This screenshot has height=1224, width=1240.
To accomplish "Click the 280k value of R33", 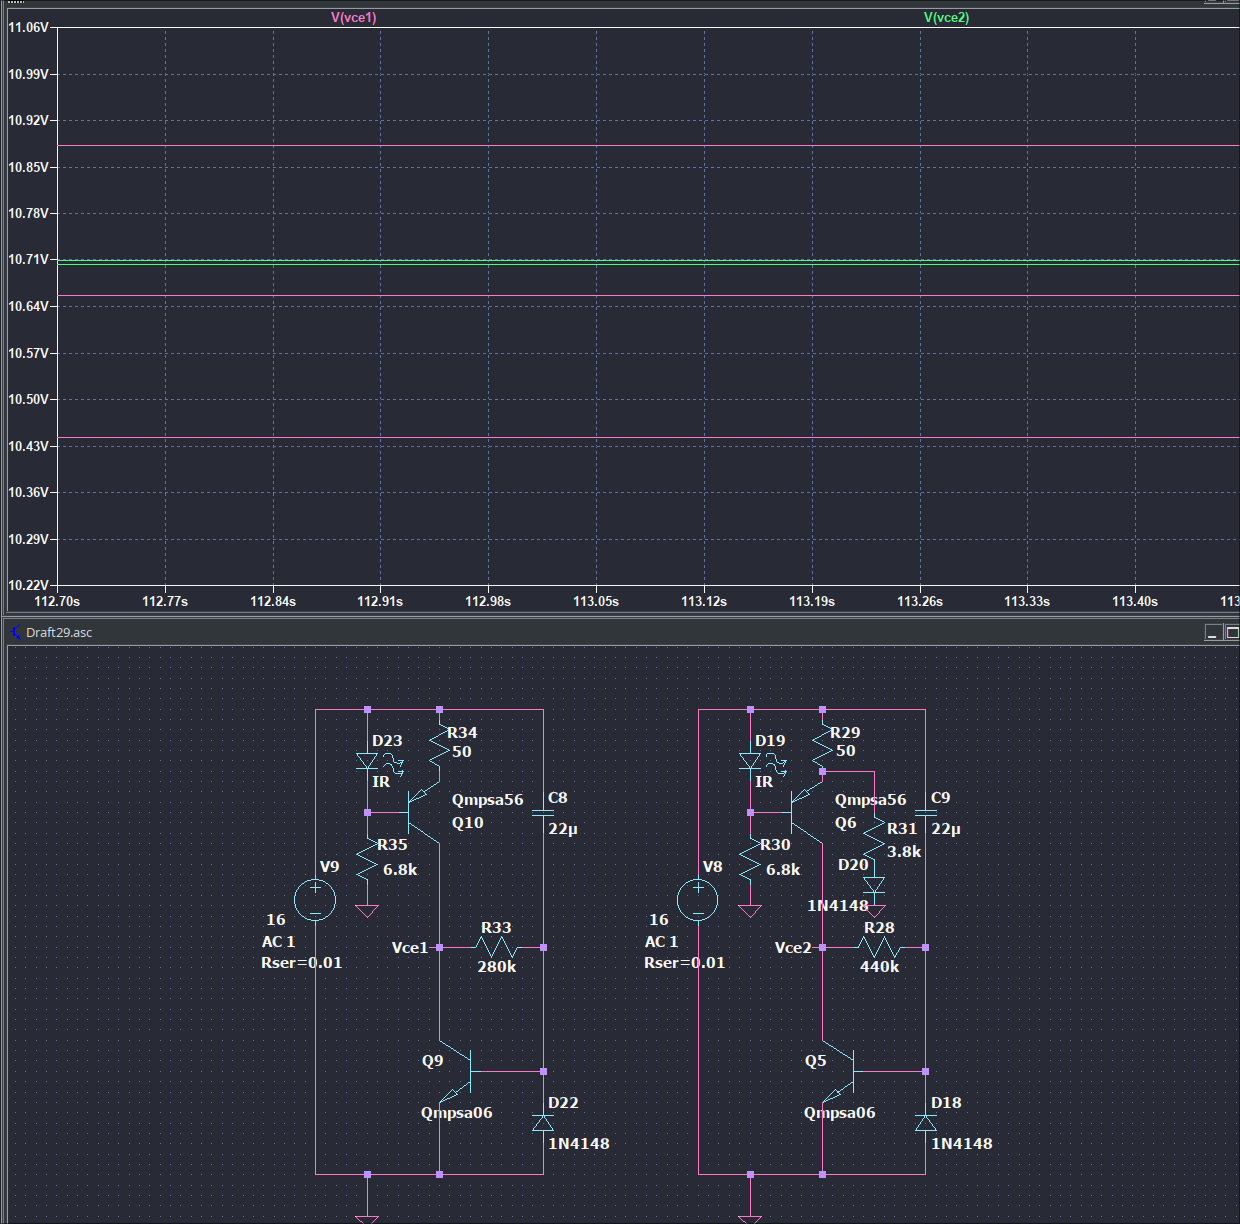I will 497,967.
